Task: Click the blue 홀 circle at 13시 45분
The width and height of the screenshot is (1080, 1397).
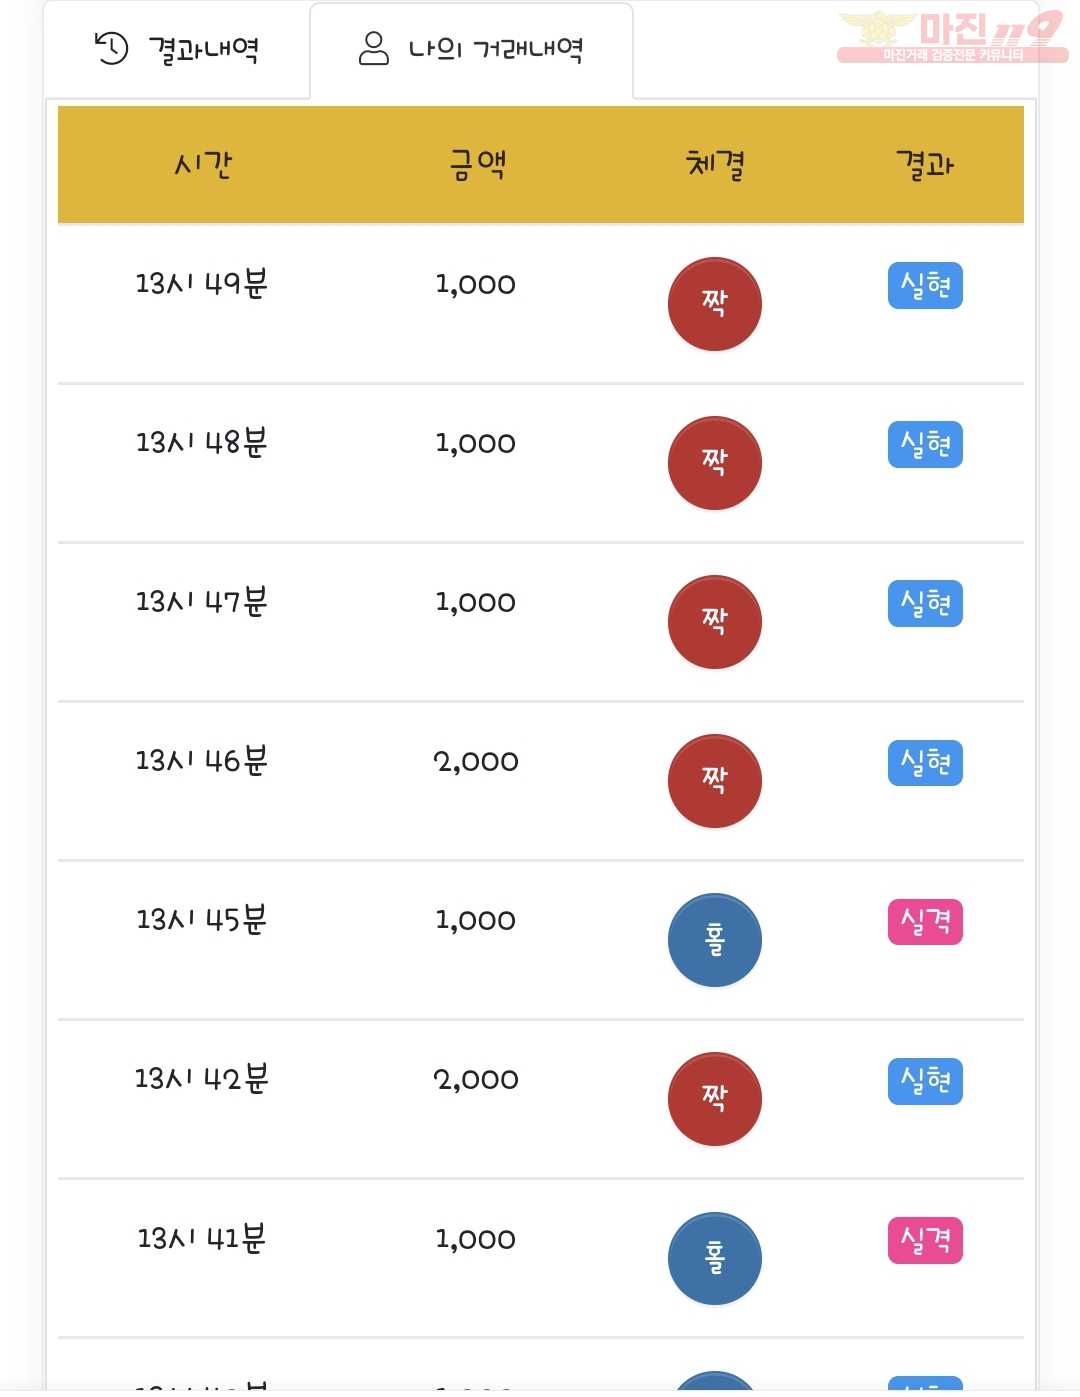Action: [715, 940]
